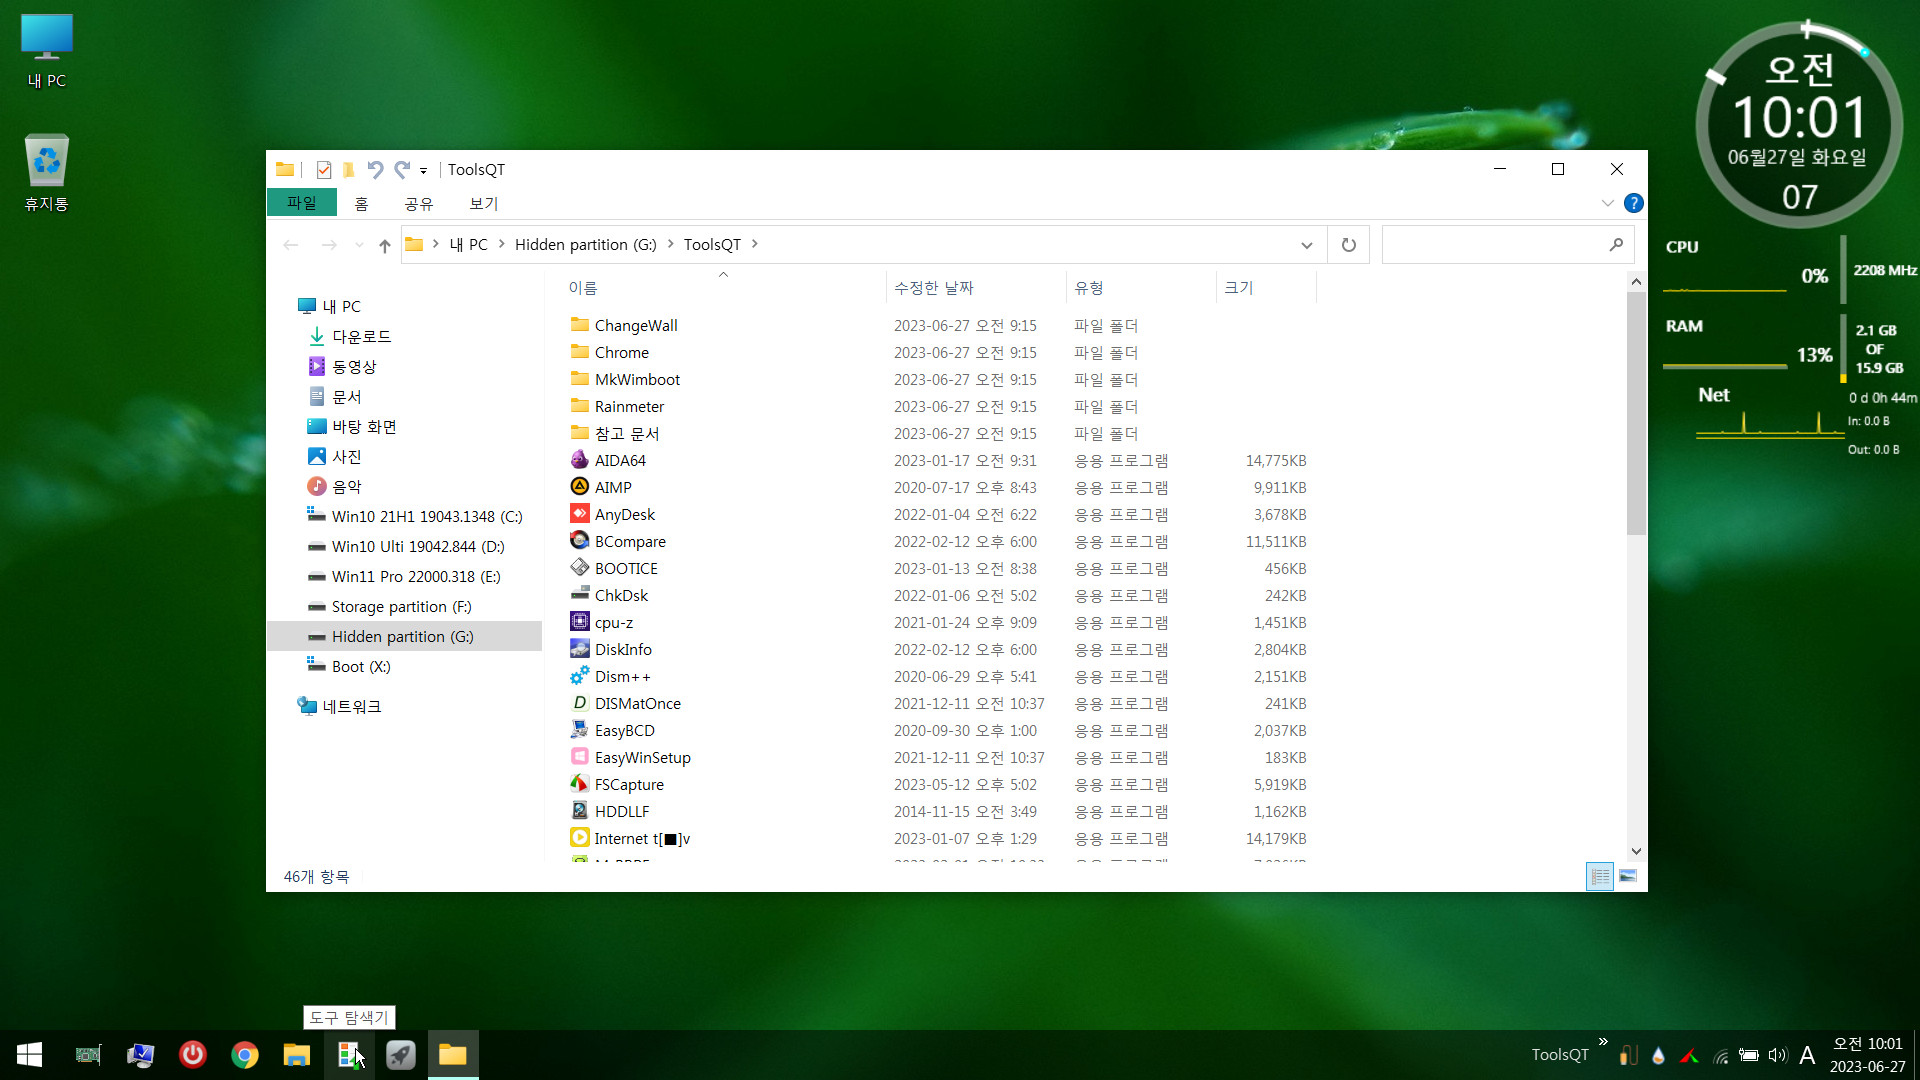Image resolution: width=1920 pixels, height=1080 pixels.
Task: Select 바탕 화면 in navigation pane
Action: coord(364,426)
